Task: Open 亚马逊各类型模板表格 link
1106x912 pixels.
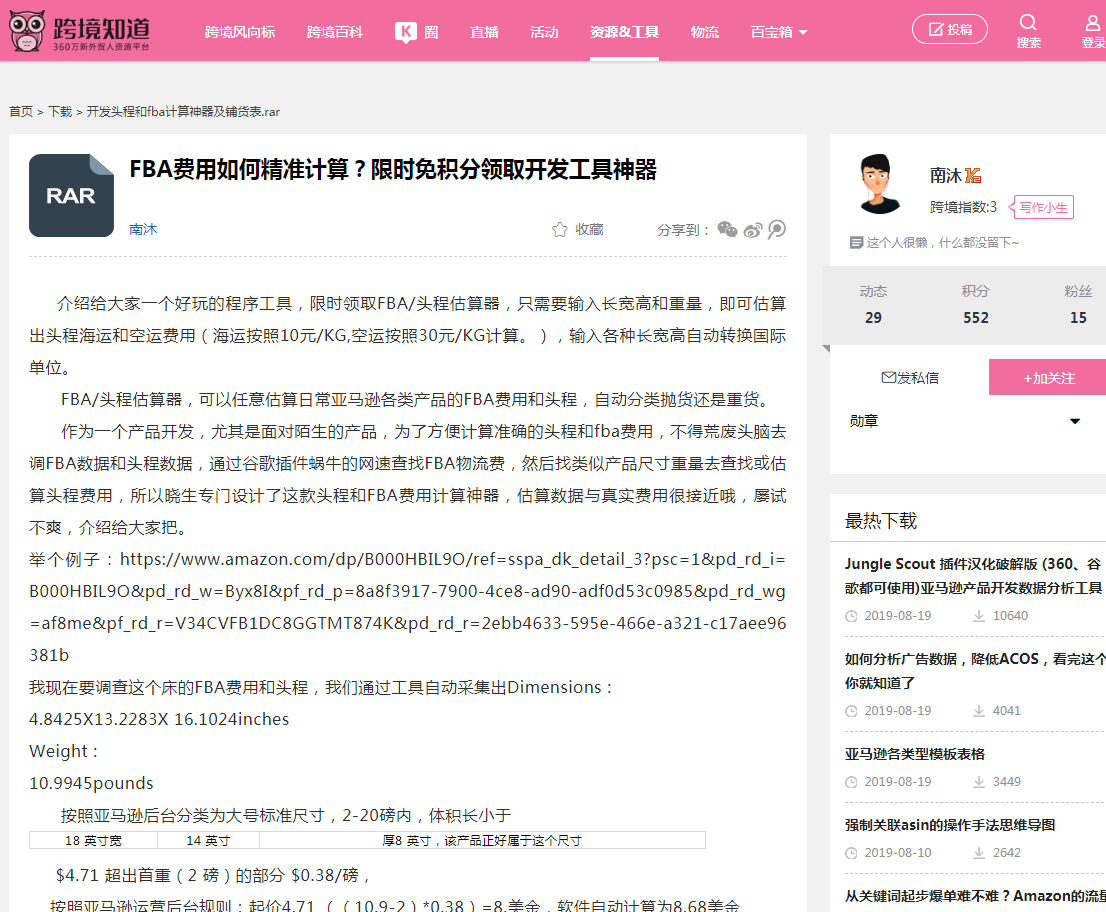Action: coord(915,754)
